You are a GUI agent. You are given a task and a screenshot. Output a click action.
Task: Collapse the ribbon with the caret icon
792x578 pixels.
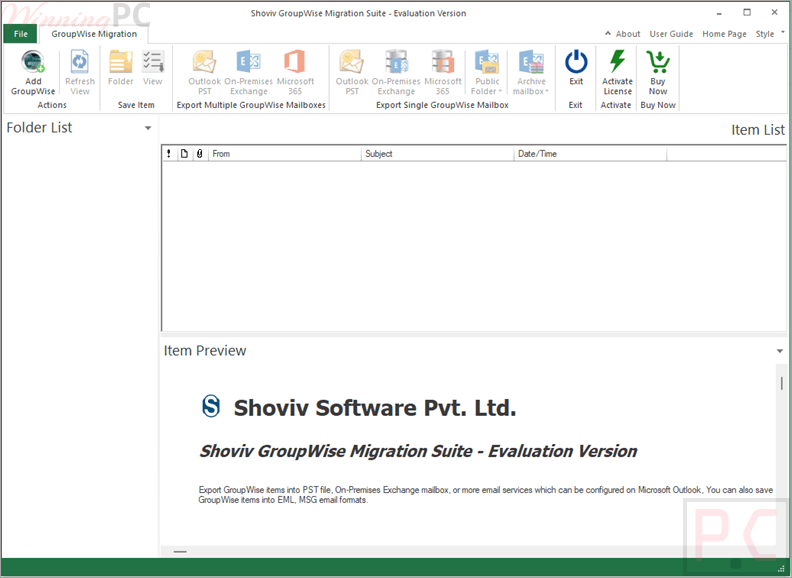[608, 33]
